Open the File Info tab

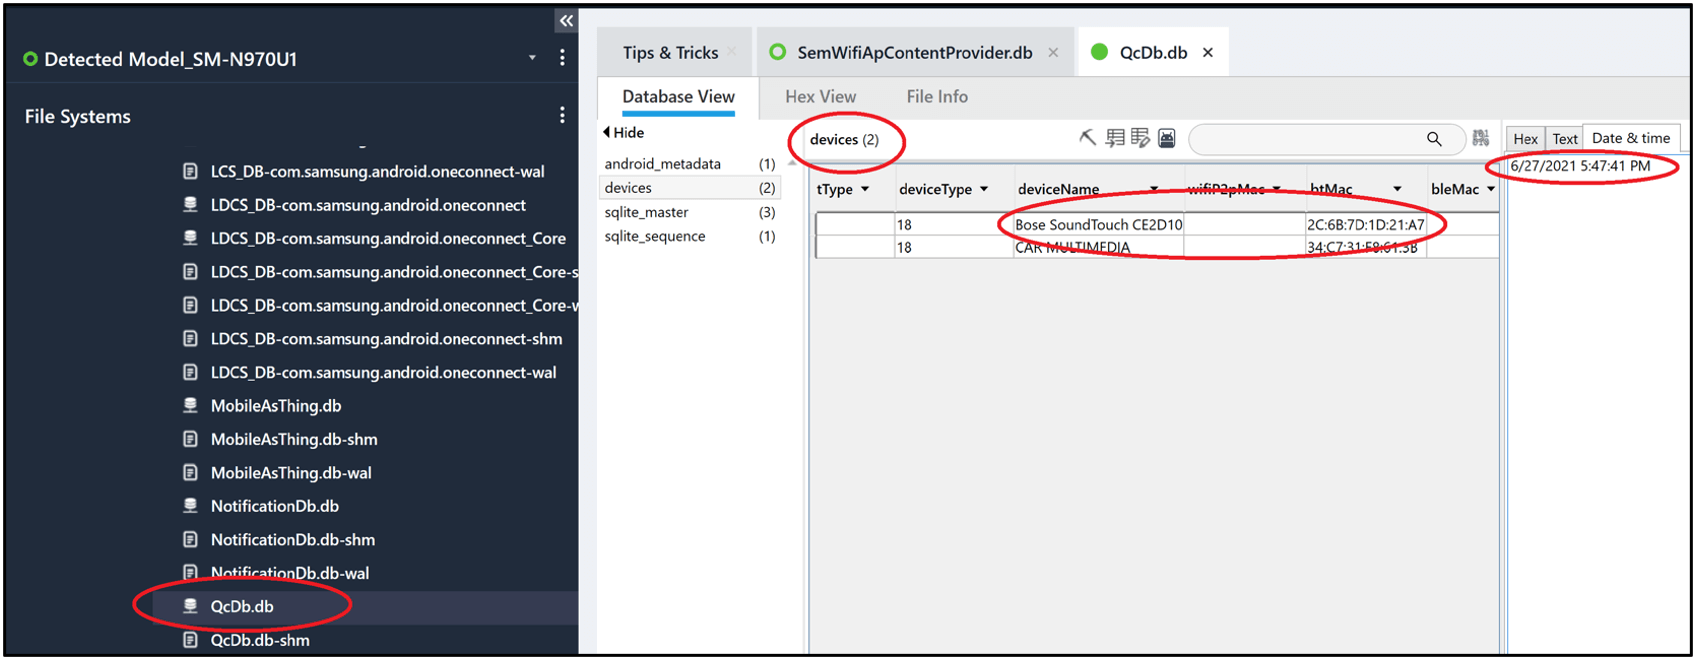(x=936, y=97)
